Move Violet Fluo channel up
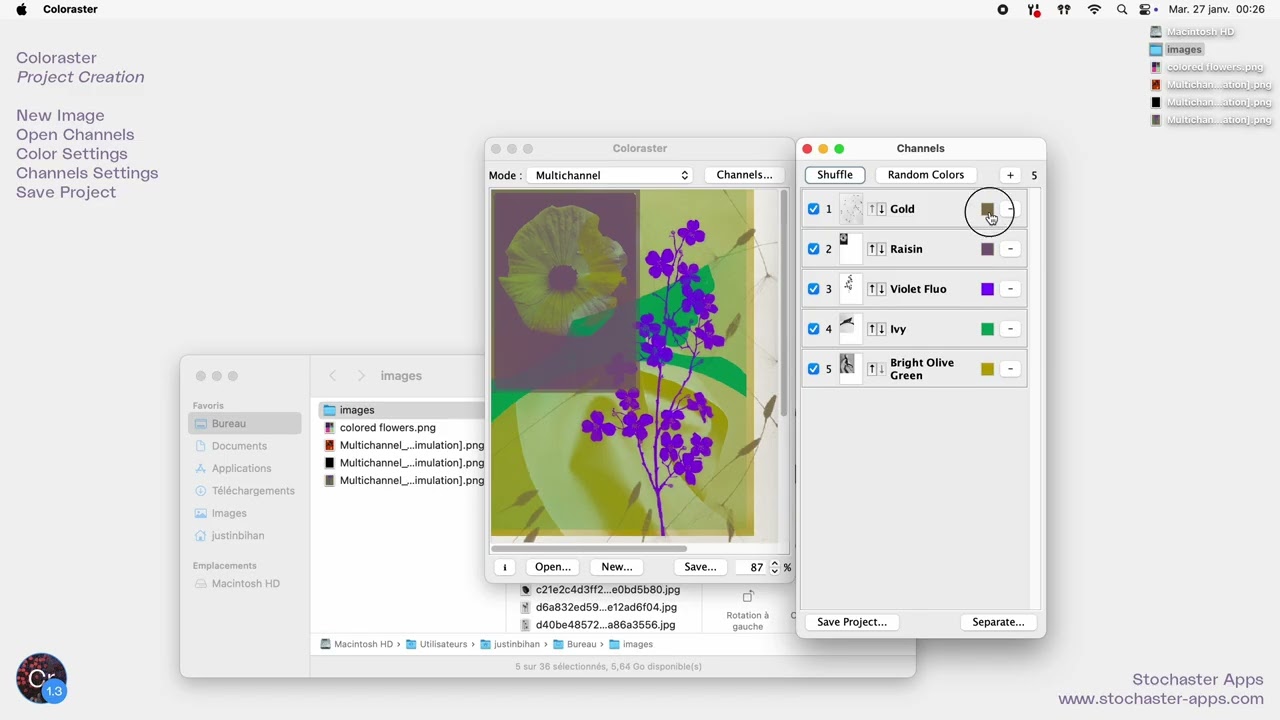Viewport: 1280px width, 720px height. 872,289
